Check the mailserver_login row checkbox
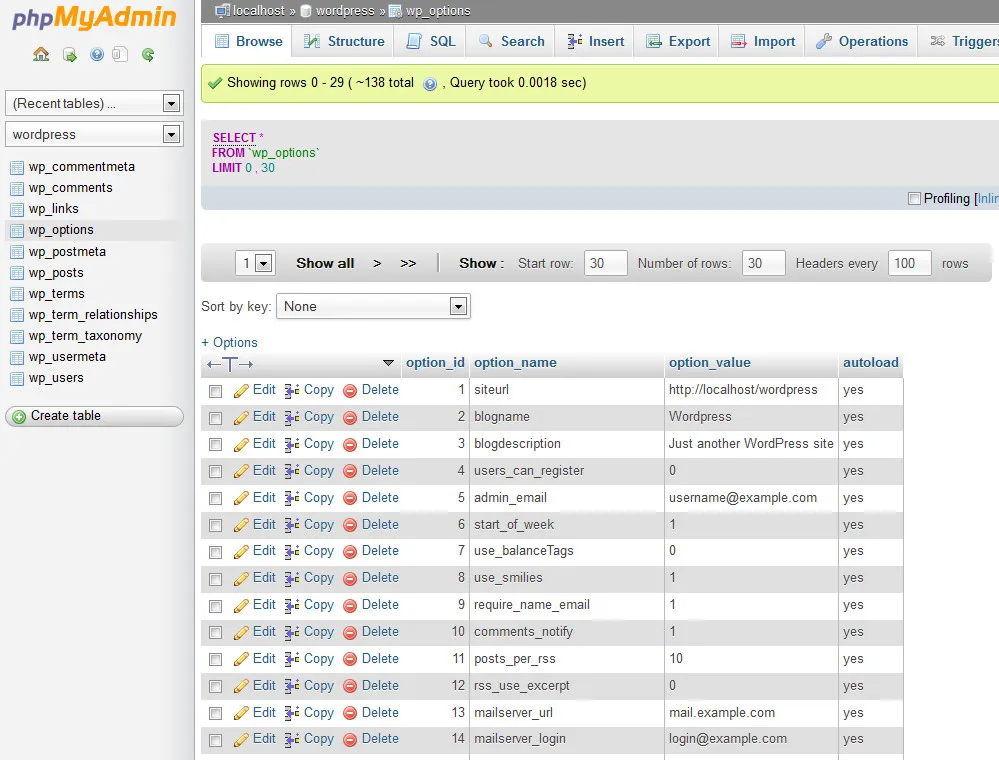 coord(215,740)
